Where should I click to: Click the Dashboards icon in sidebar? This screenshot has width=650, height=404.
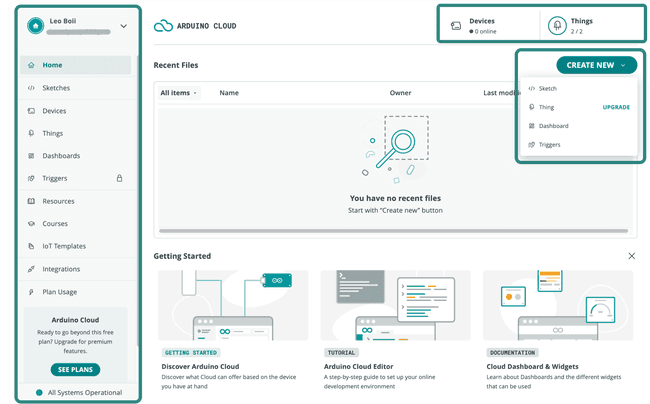tap(32, 156)
